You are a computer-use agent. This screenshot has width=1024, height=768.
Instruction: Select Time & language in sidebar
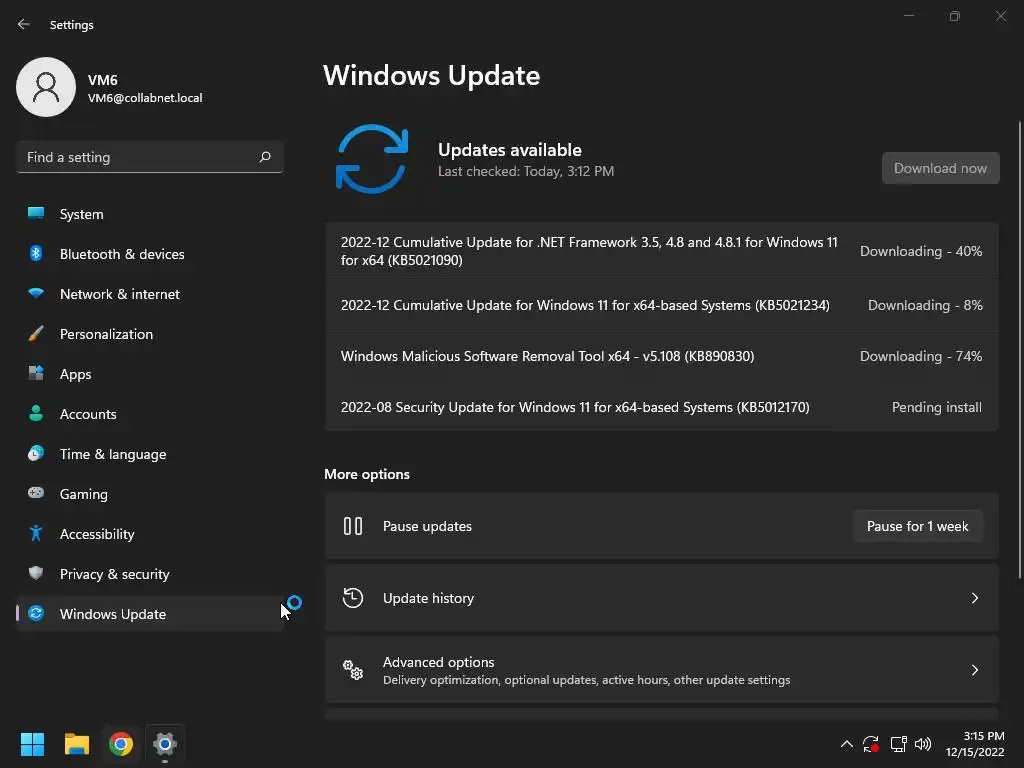coord(150,453)
